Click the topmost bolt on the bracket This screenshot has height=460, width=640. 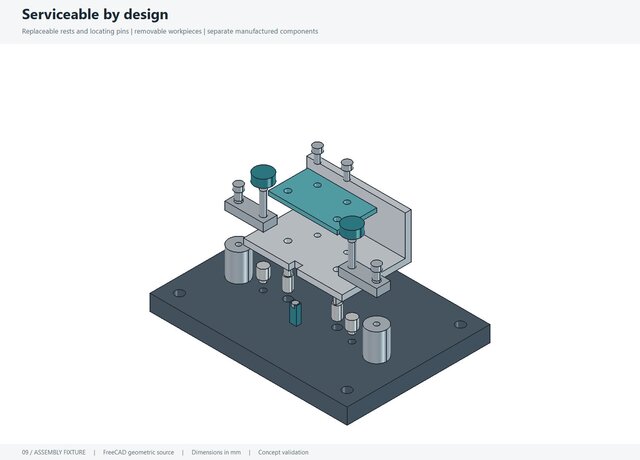pyautogui.click(x=317, y=152)
